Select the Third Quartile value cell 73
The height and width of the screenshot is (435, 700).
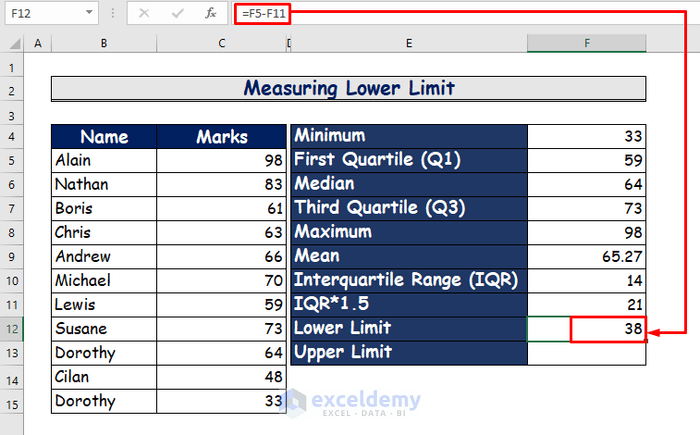pos(587,209)
